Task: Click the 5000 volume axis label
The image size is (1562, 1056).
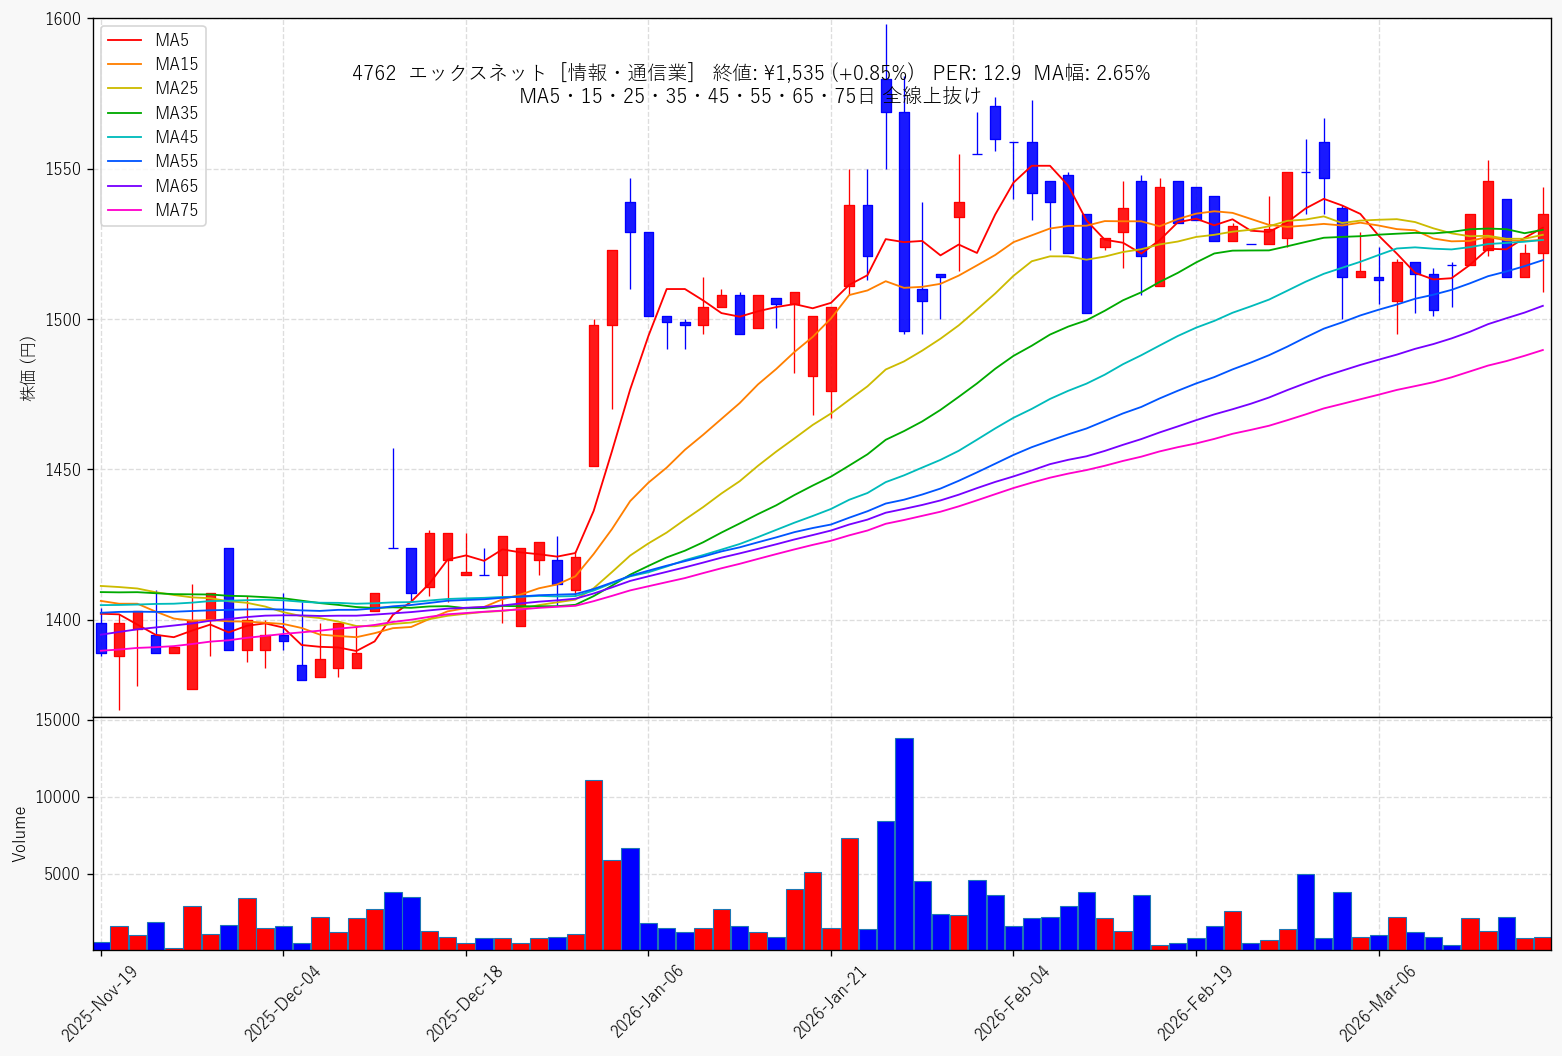Action: (x=64, y=874)
